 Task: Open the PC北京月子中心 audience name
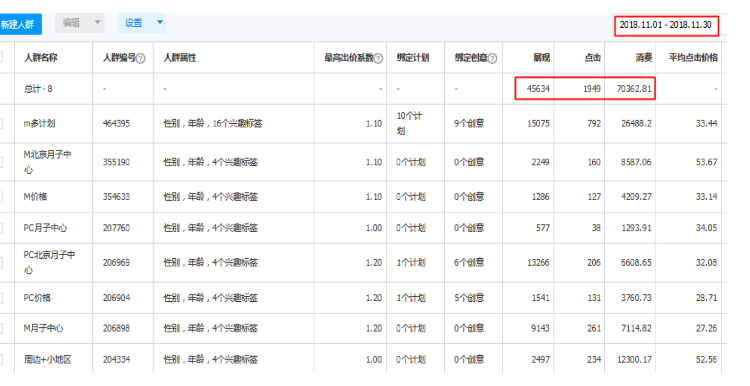coord(49,263)
